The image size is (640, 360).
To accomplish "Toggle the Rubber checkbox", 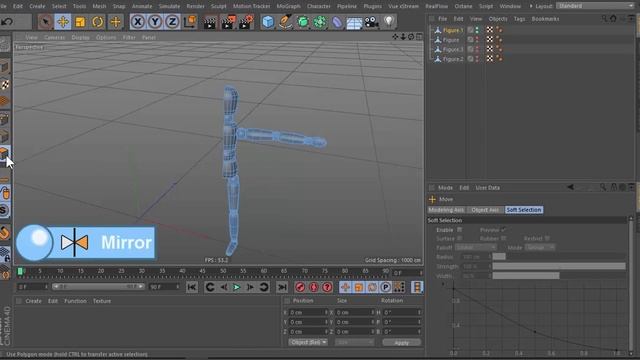I will tap(504, 238).
